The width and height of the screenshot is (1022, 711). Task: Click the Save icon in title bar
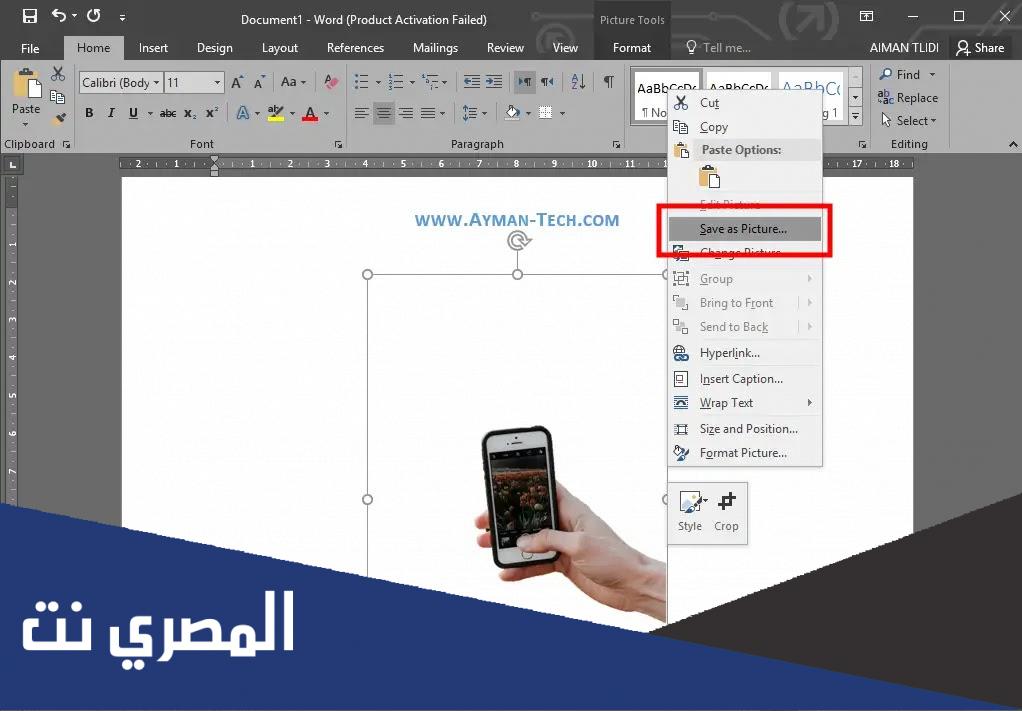[29, 16]
